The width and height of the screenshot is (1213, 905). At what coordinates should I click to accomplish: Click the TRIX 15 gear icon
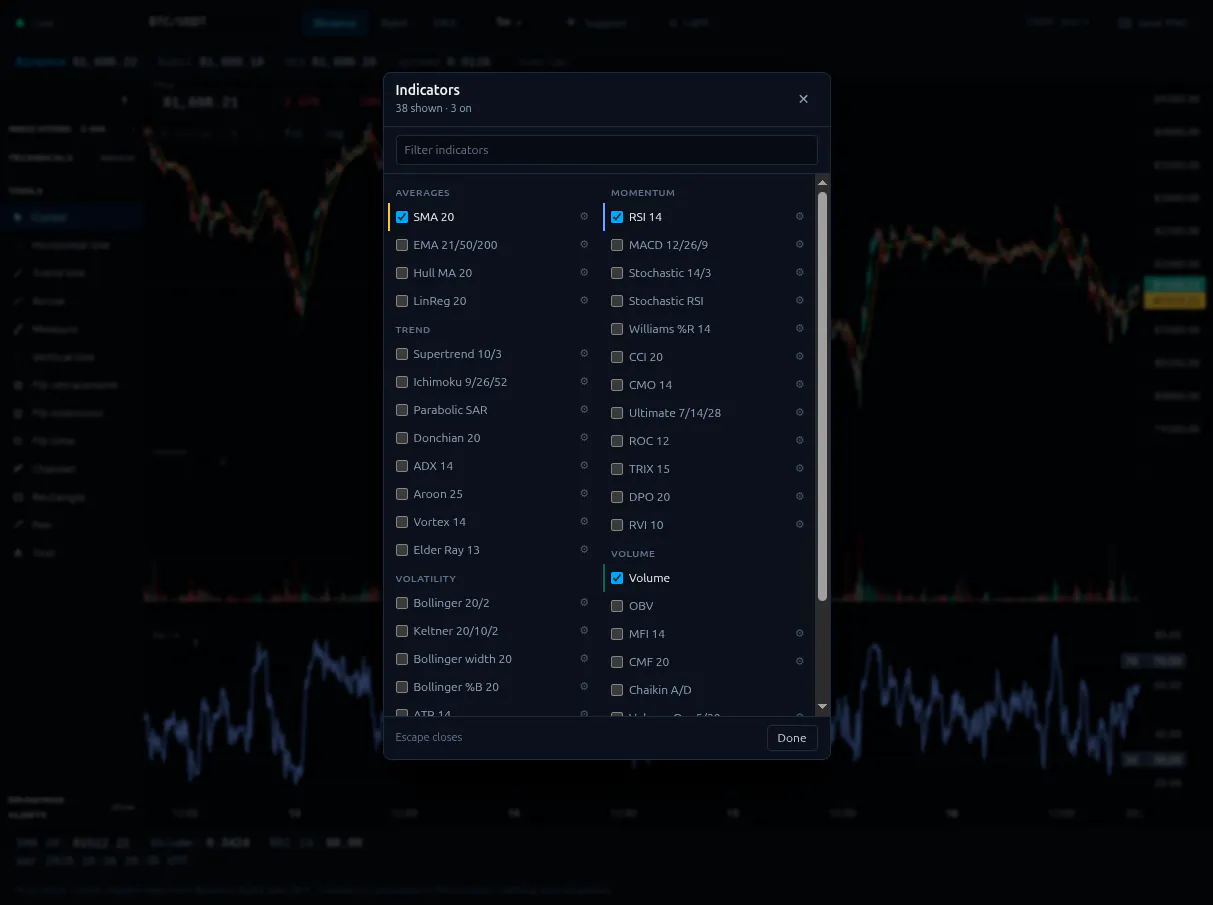pyautogui.click(x=799, y=468)
